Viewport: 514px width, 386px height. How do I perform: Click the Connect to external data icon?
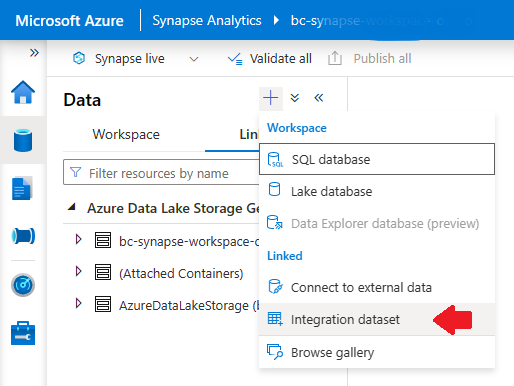pos(275,287)
